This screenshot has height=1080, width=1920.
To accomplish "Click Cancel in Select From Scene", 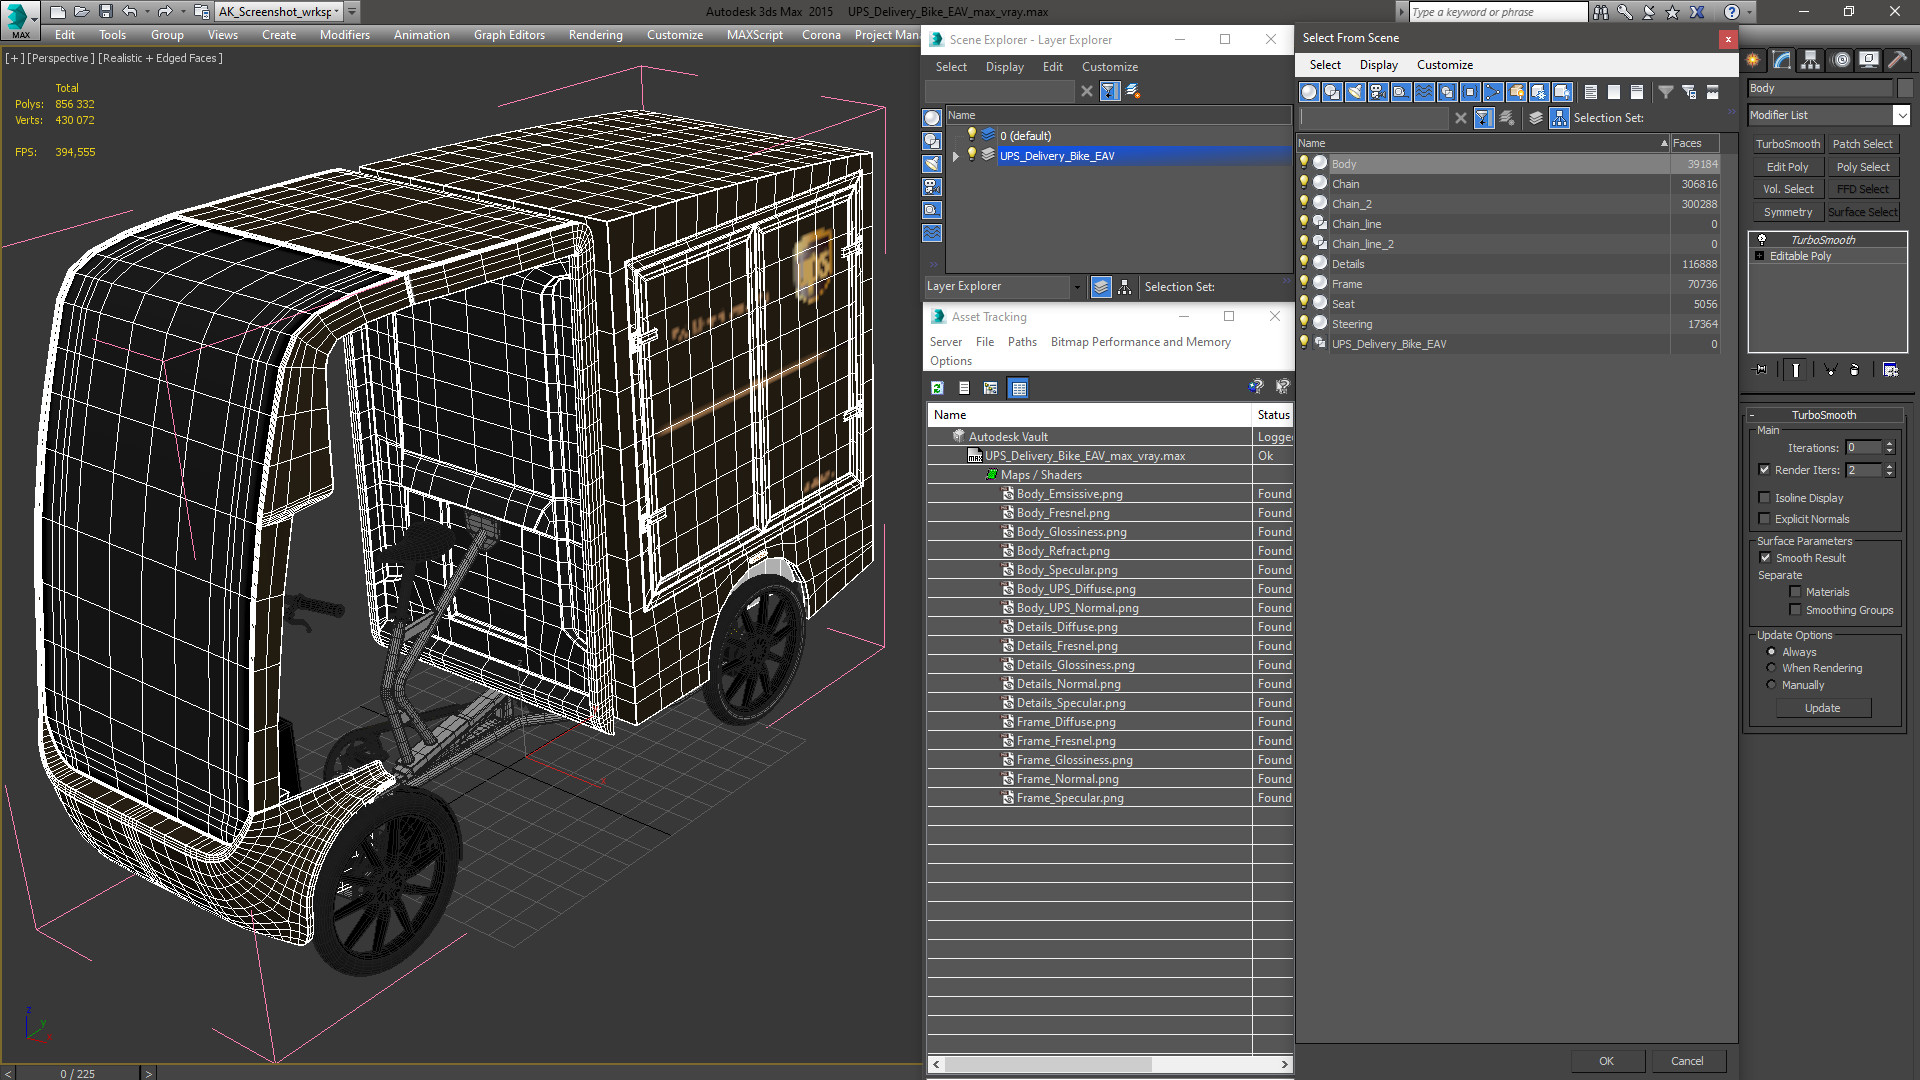I will pos(1687,1061).
